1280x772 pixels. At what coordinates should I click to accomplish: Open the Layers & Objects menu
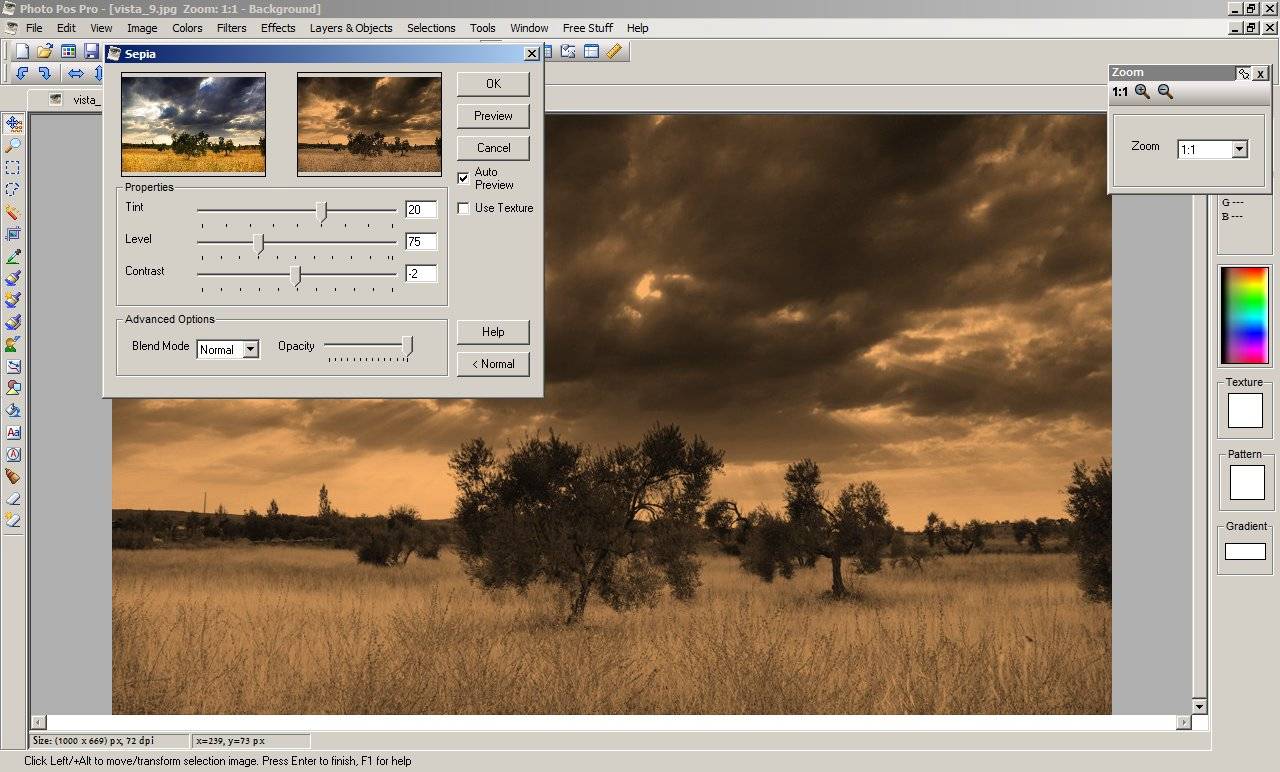tap(350, 28)
